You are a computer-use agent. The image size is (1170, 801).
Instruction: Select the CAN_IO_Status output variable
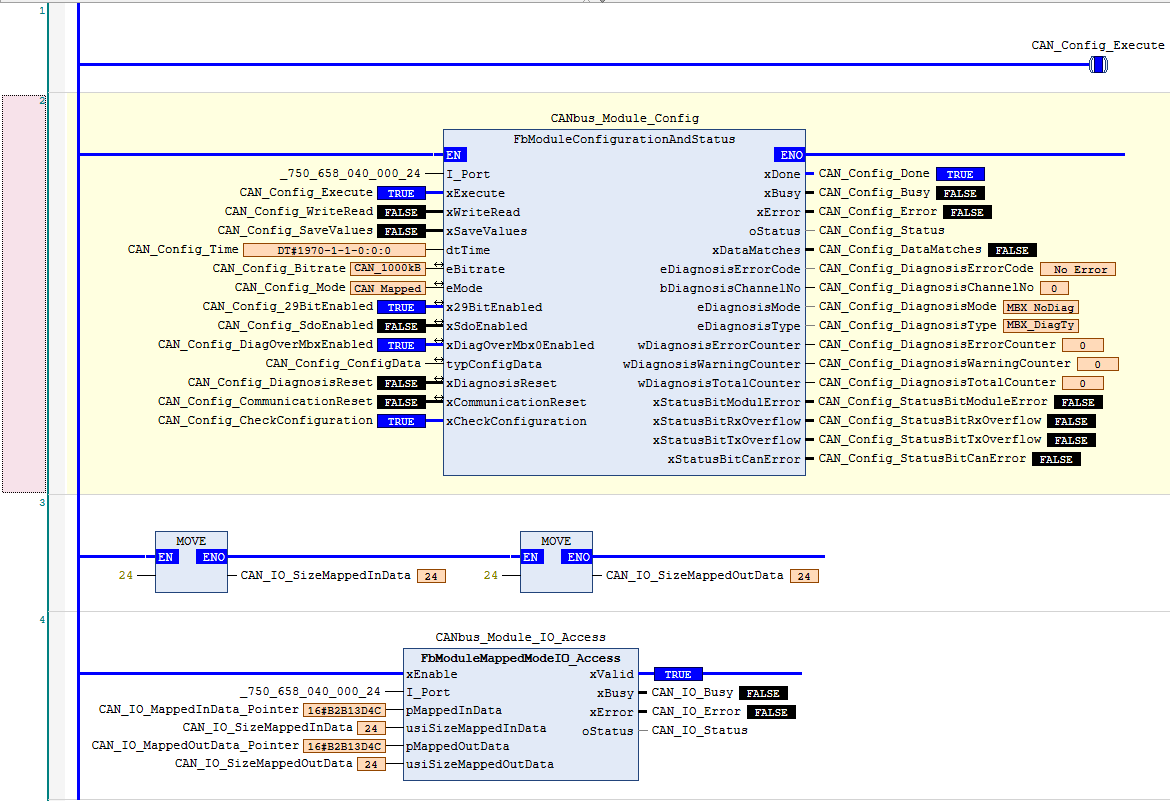(x=699, y=730)
